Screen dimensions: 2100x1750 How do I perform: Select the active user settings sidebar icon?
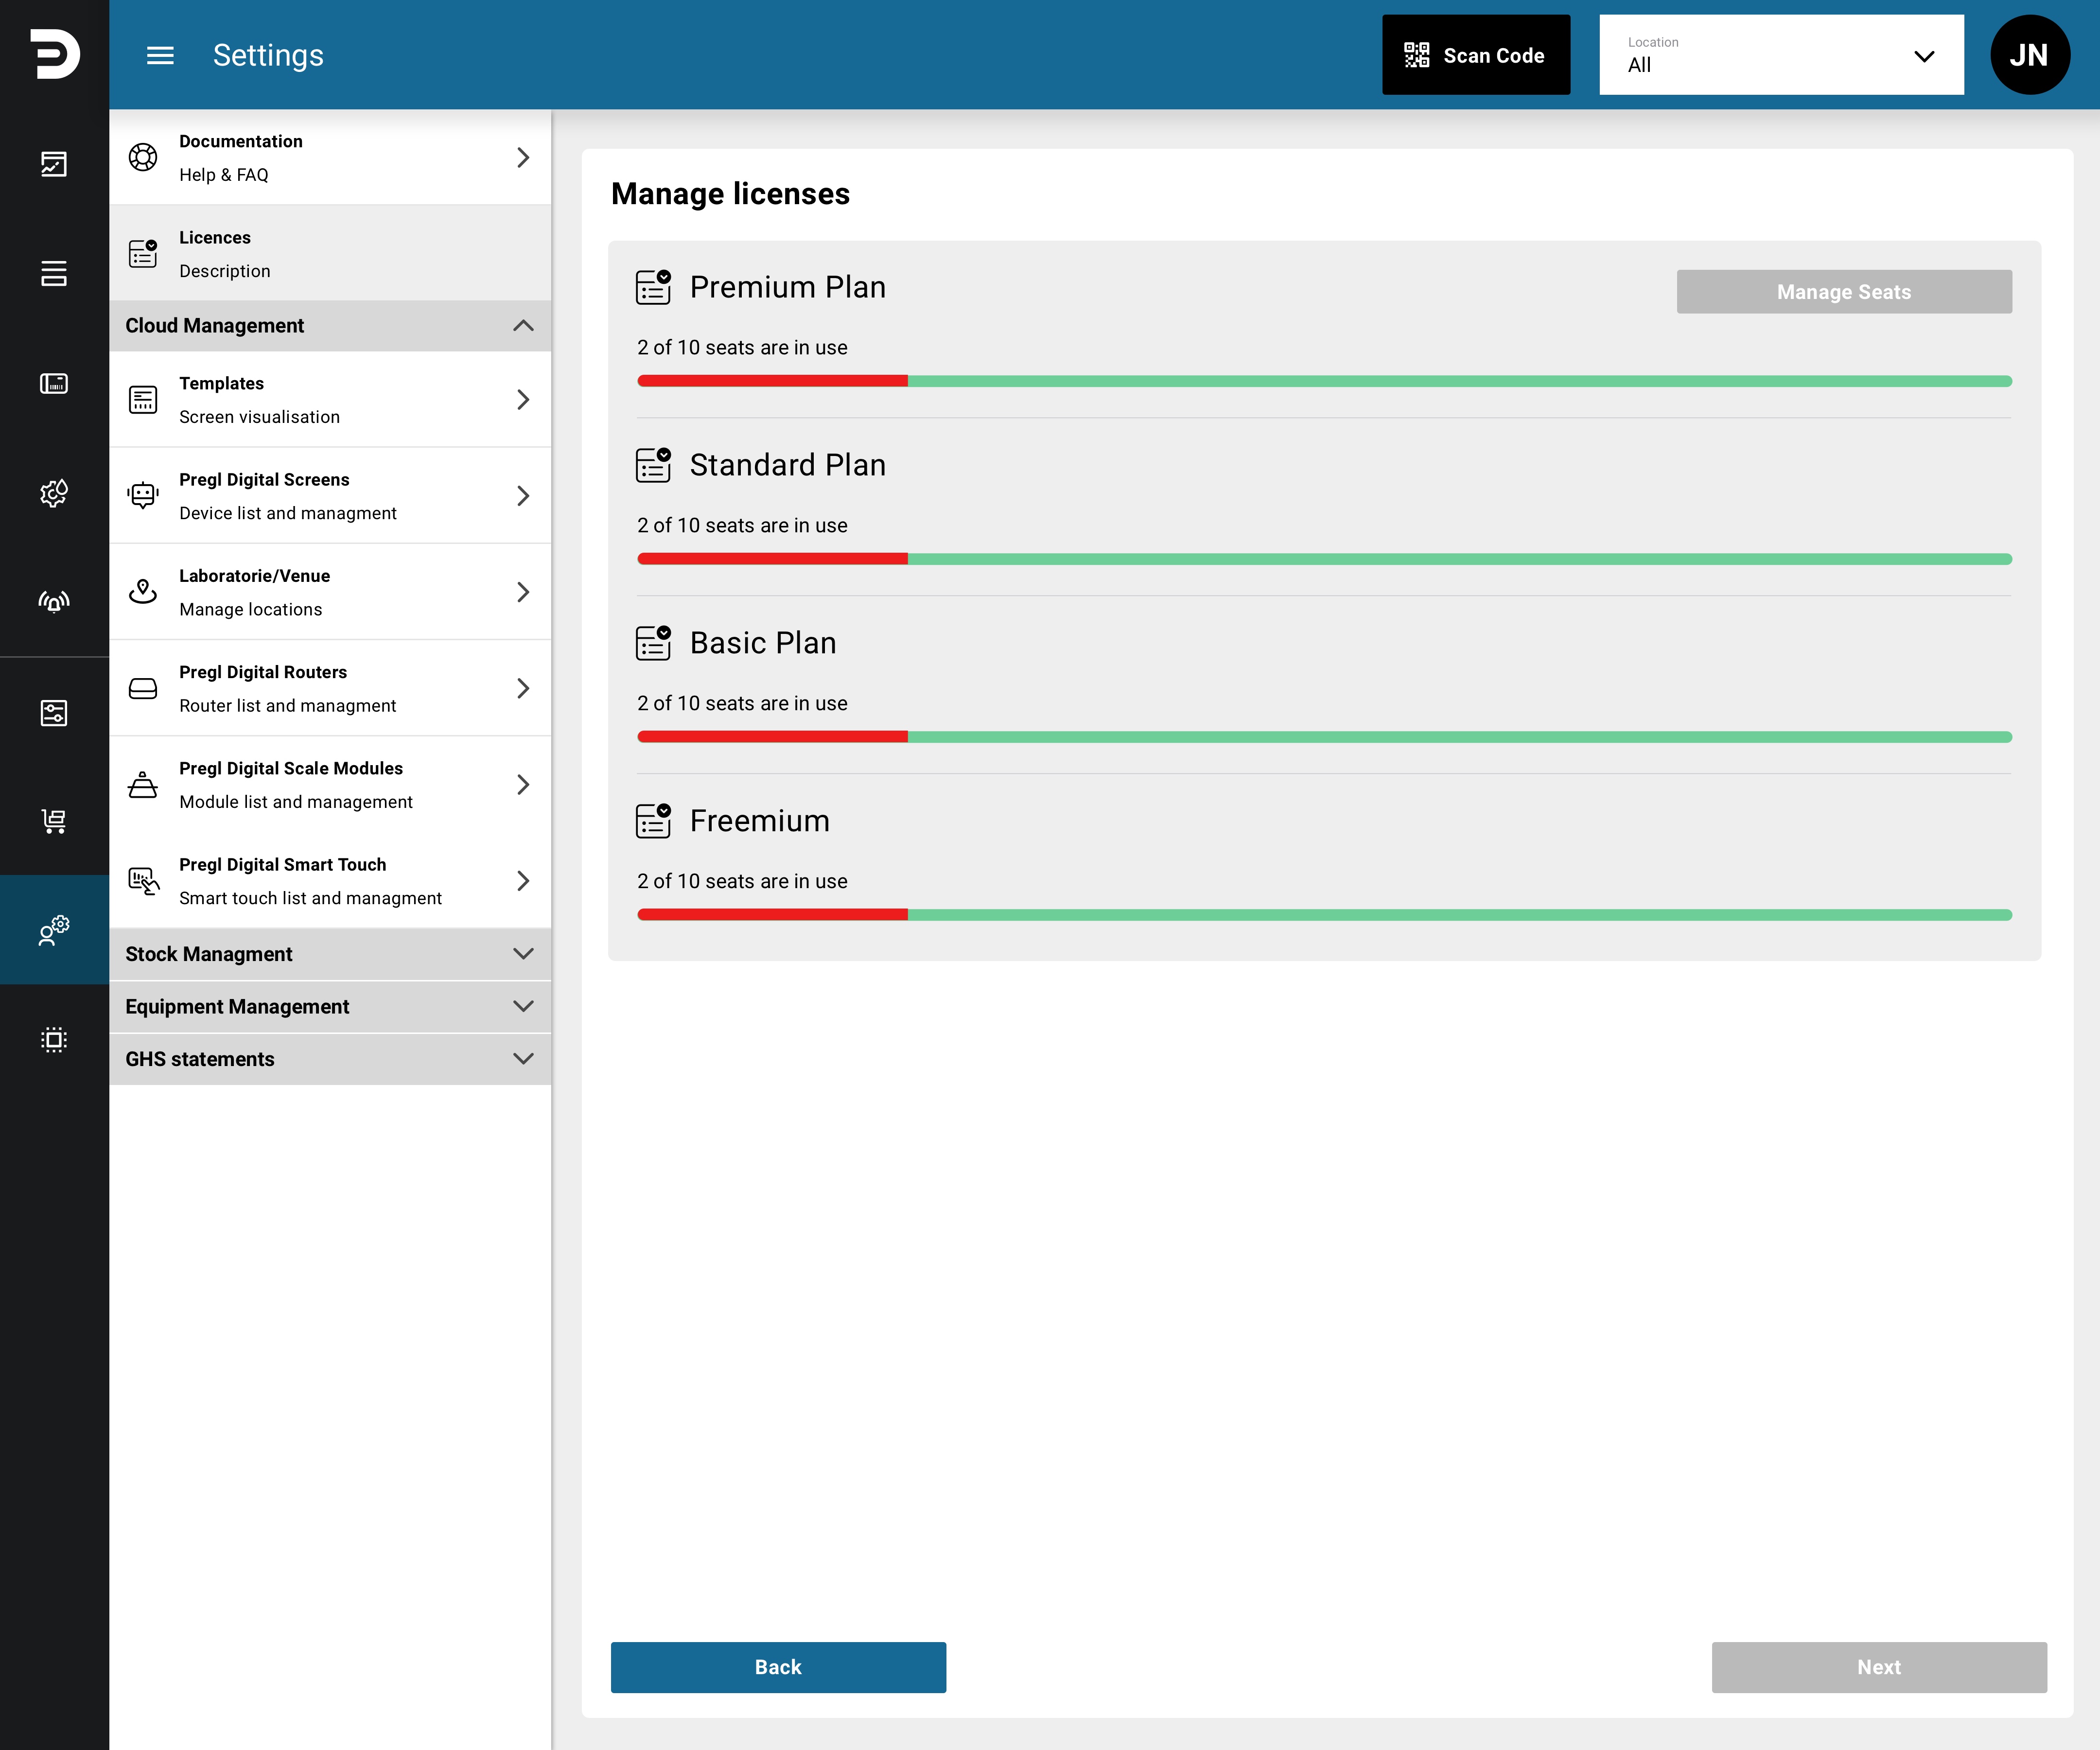point(54,929)
